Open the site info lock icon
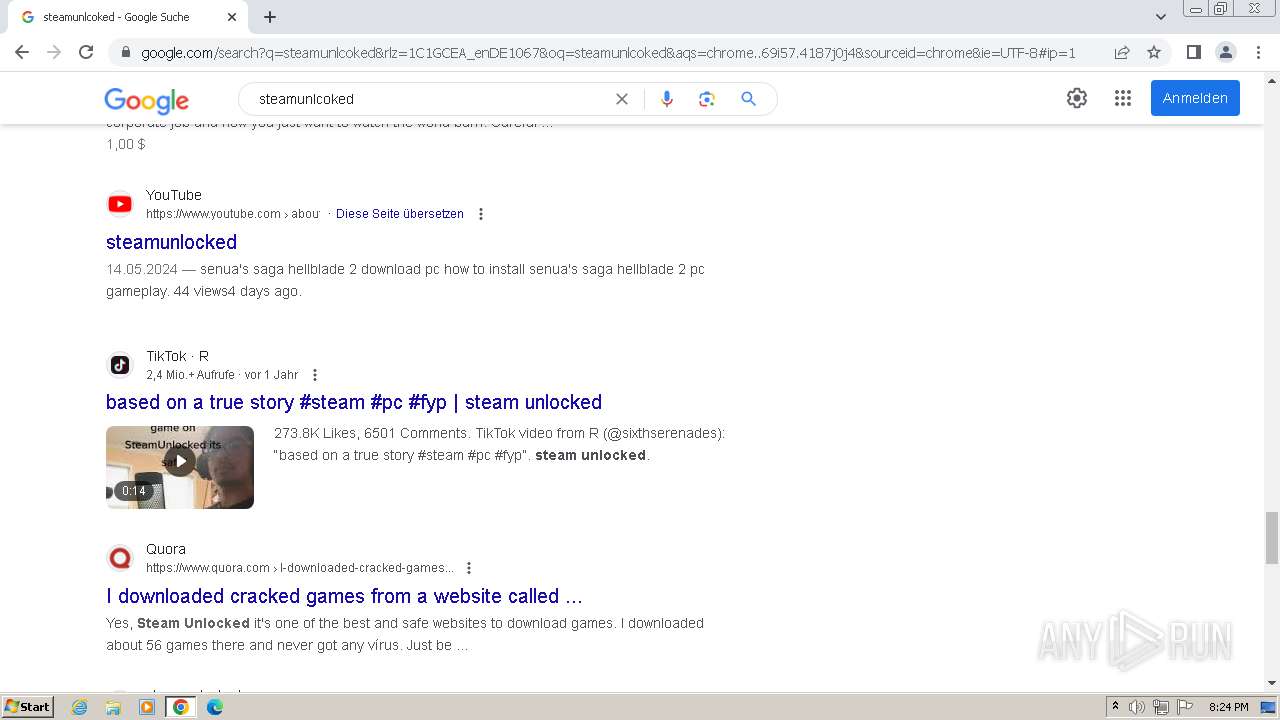This screenshot has height=720, width=1280. 125,52
